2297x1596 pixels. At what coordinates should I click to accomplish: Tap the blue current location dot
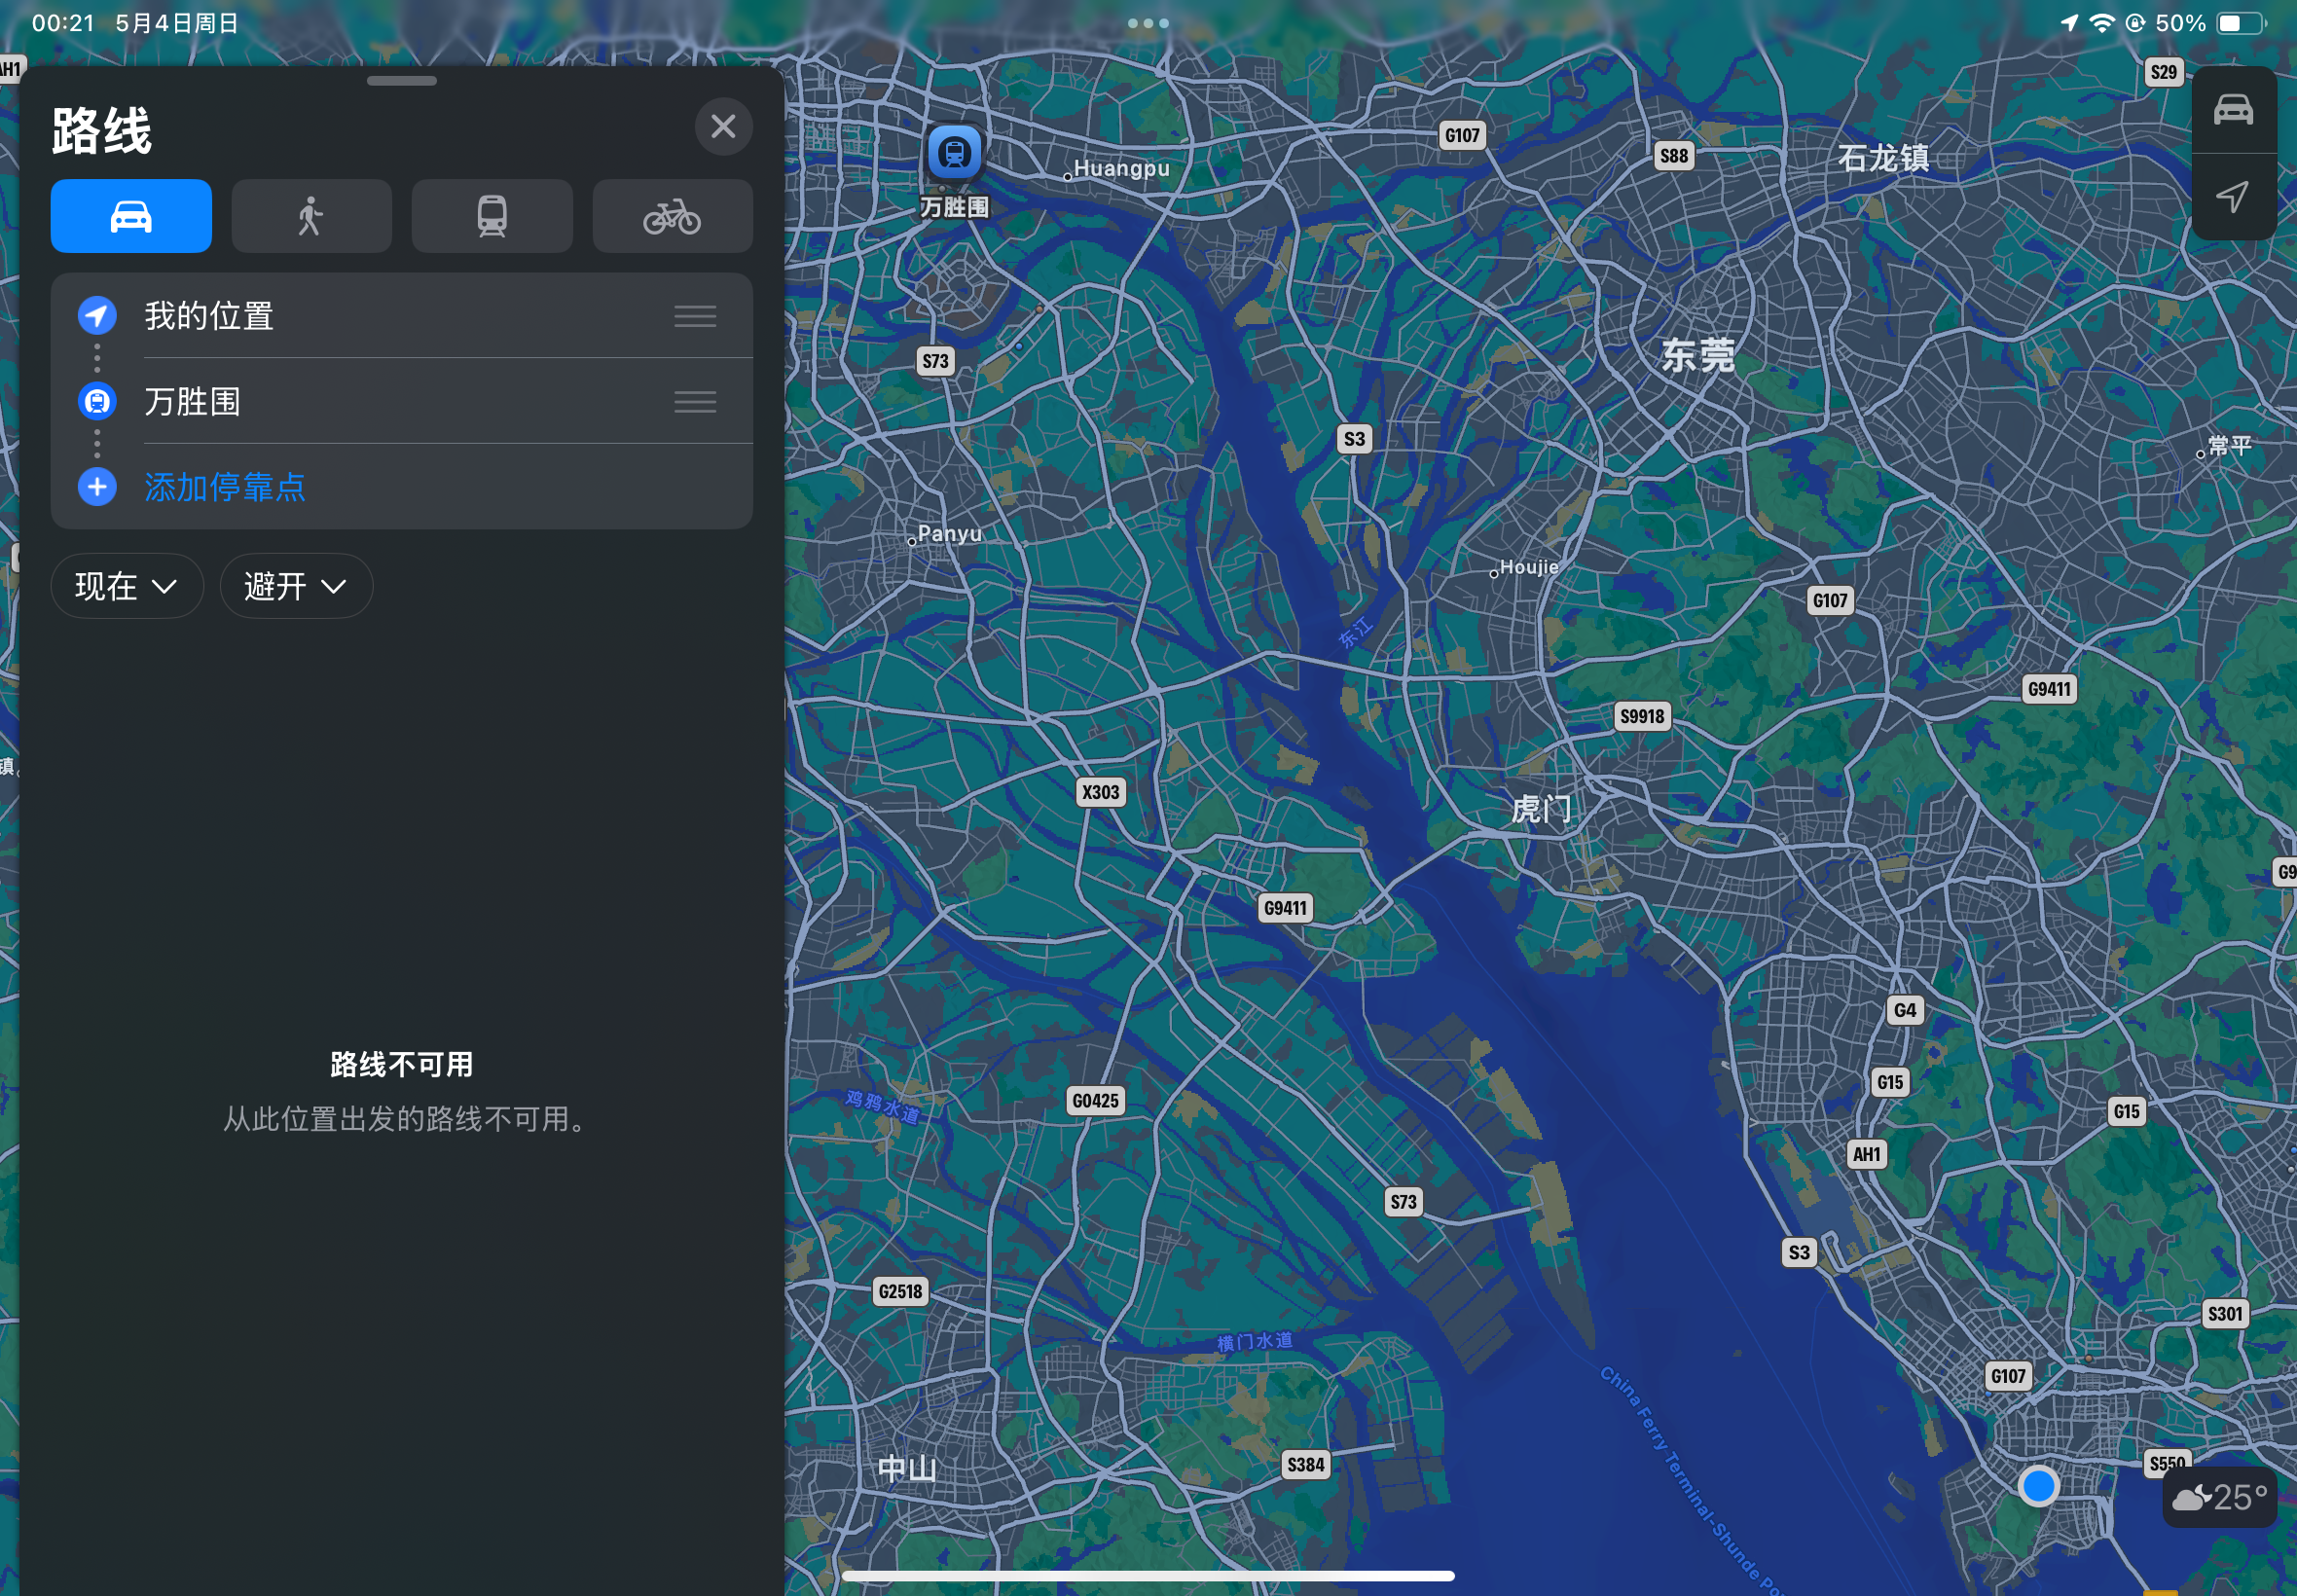[x=2037, y=1486]
